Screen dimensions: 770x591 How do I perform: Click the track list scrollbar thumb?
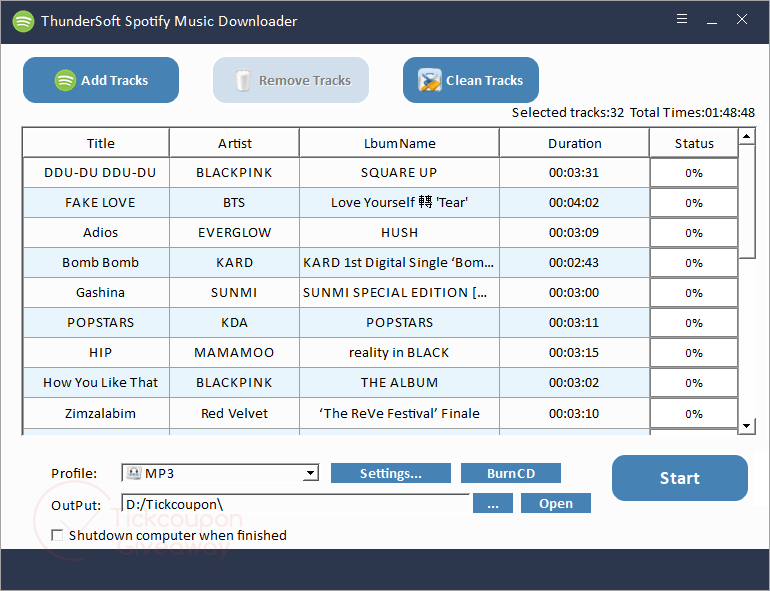point(746,201)
